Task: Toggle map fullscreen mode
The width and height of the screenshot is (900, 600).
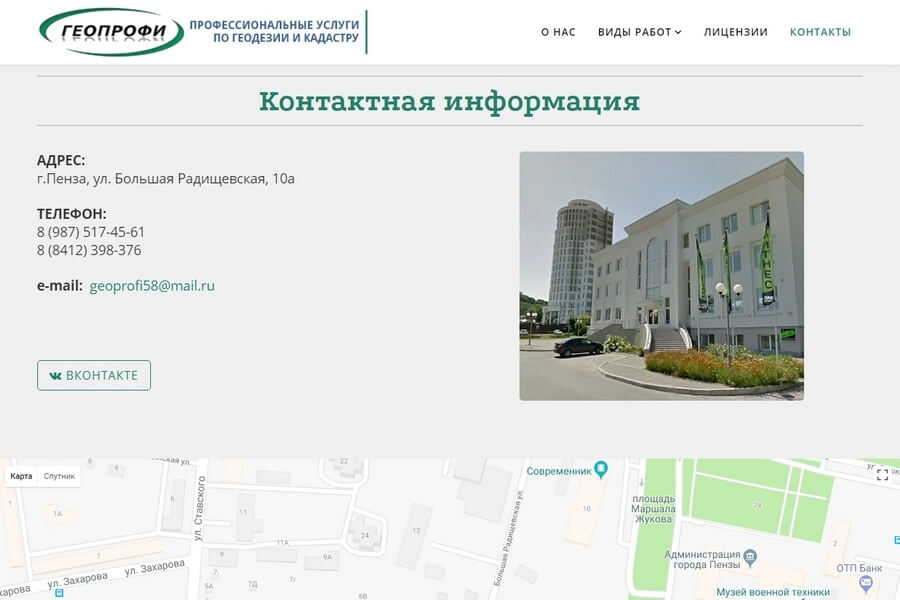Action: point(882,475)
